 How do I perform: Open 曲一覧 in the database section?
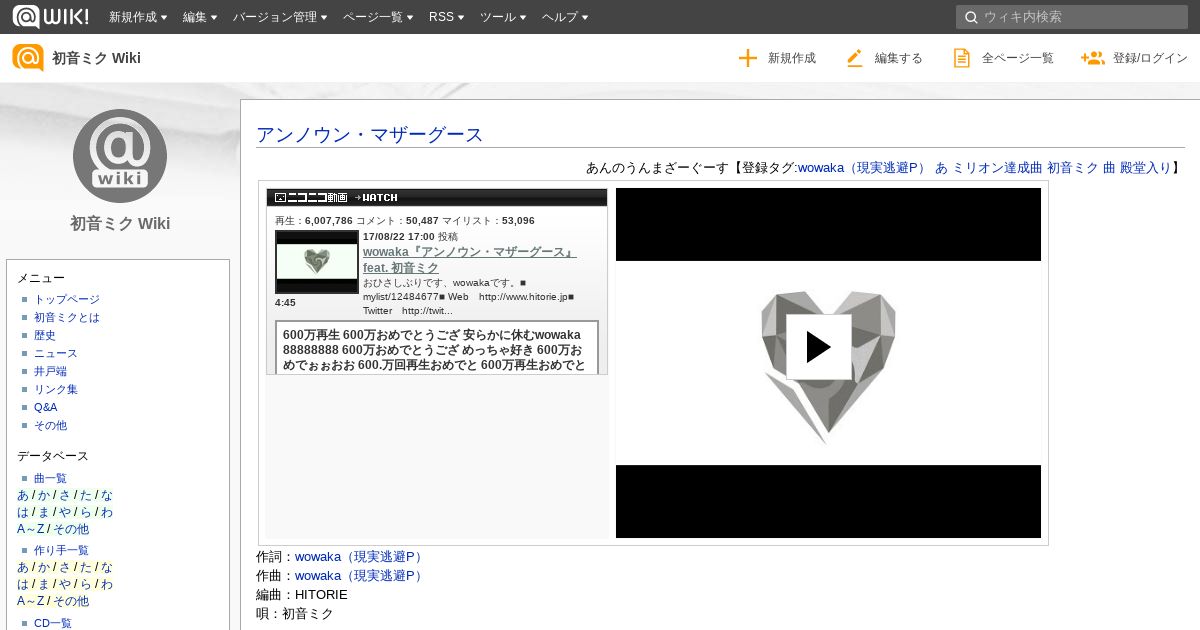pyautogui.click(x=50, y=478)
